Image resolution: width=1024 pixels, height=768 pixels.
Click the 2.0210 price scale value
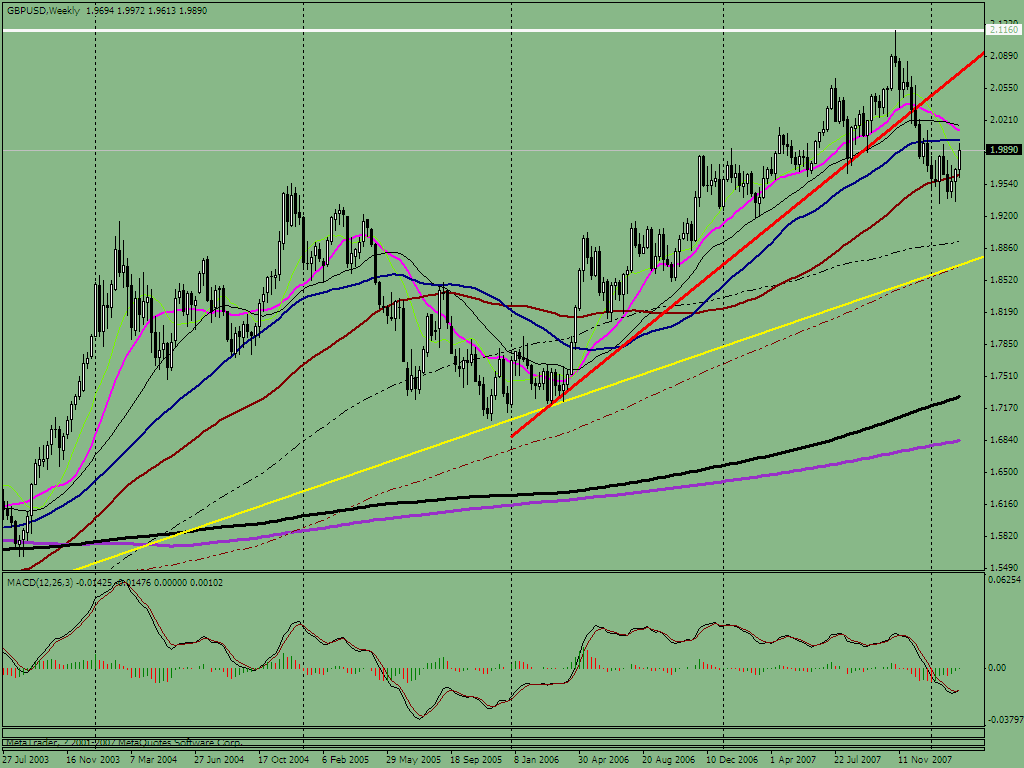pyautogui.click(x=1004, y=120)
